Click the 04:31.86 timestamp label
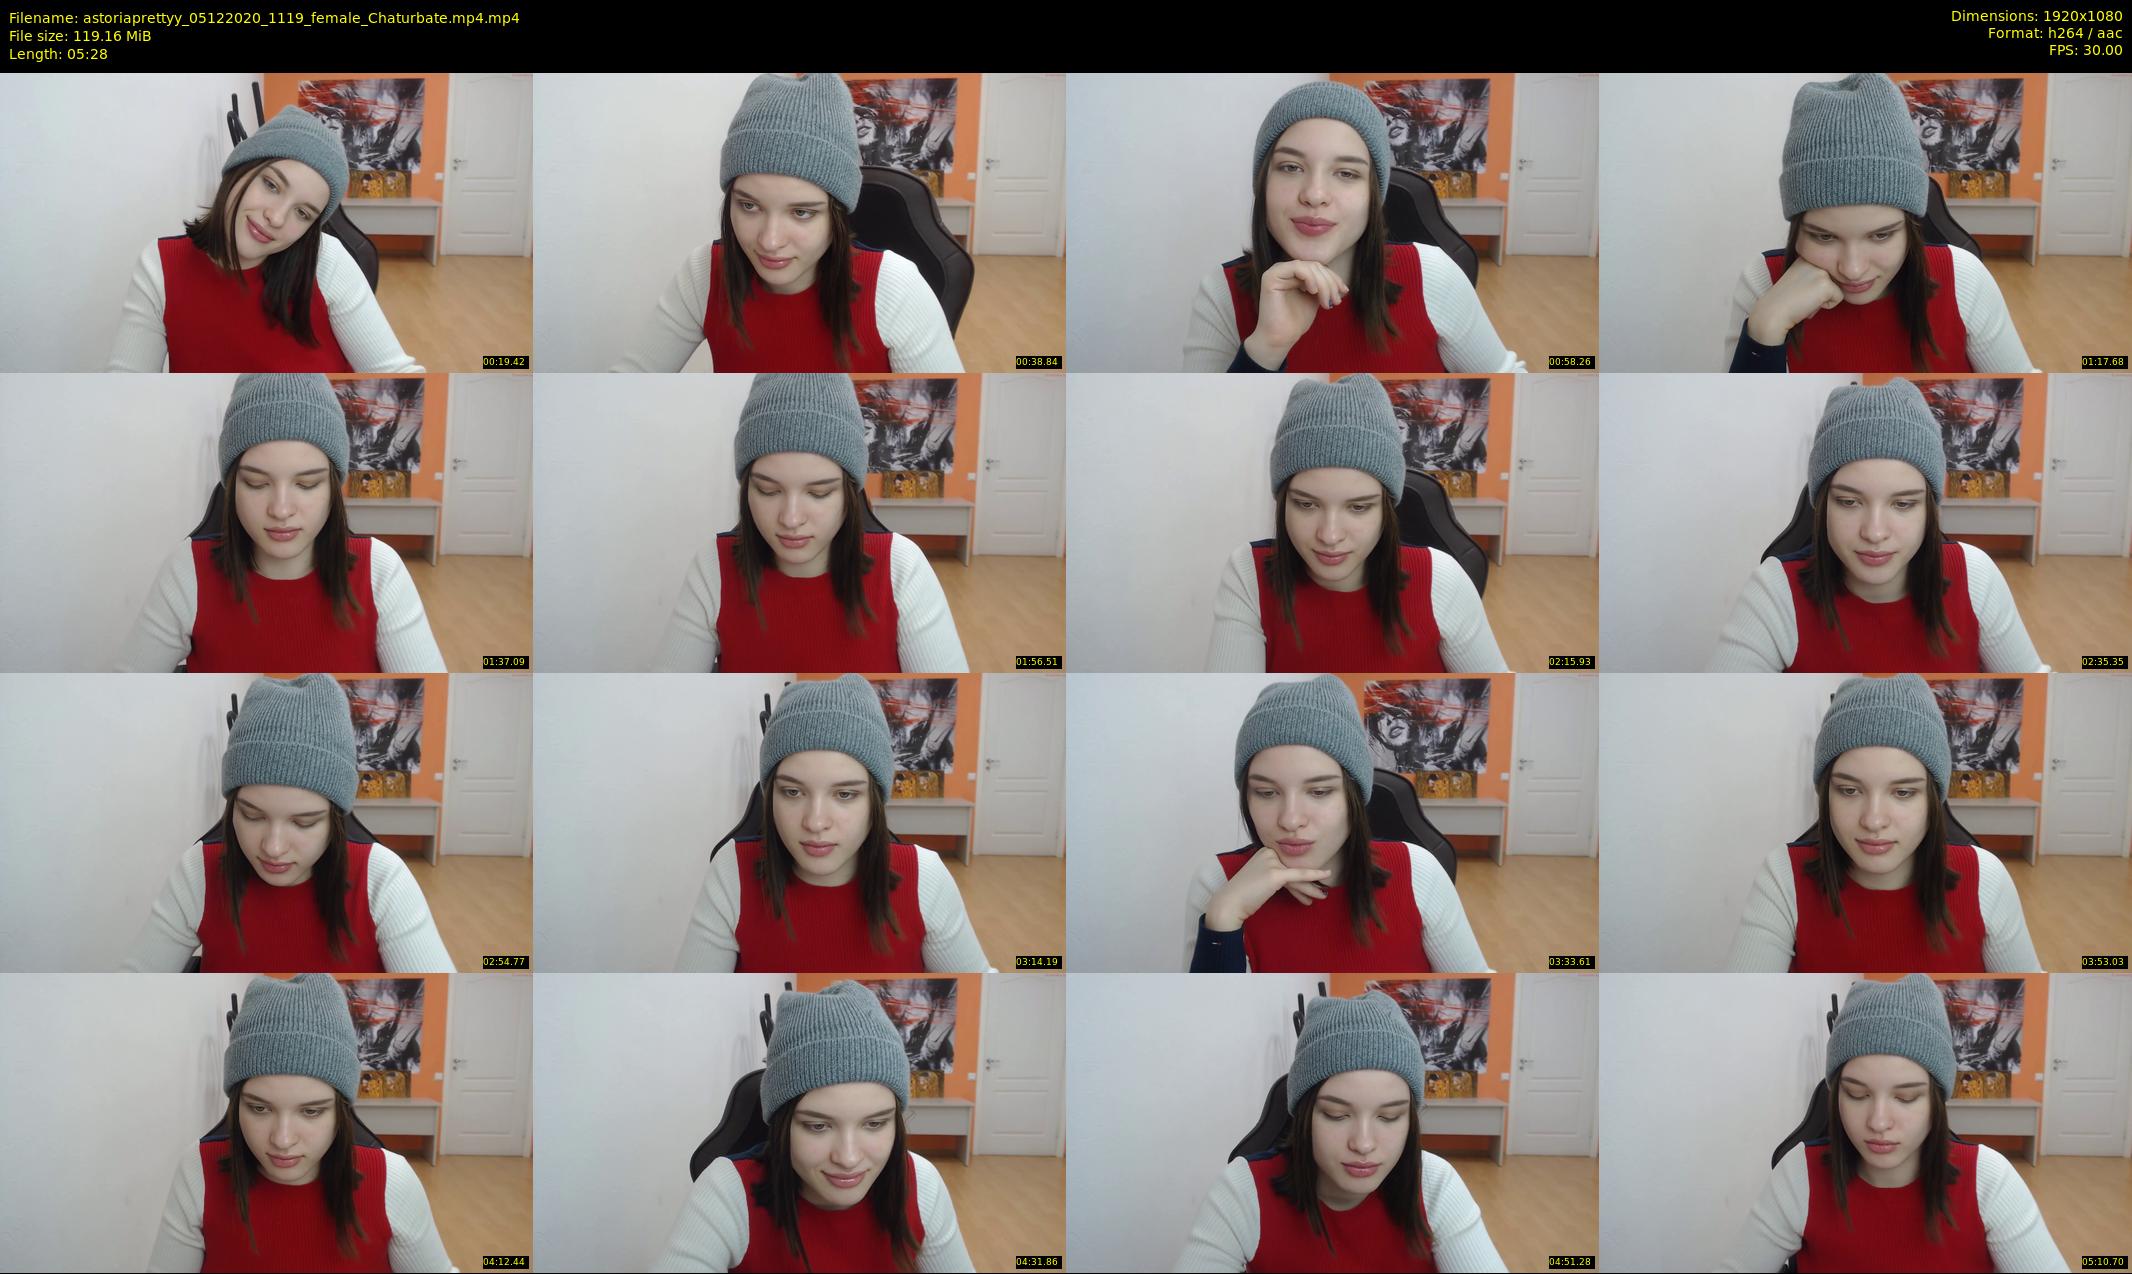 1037,1262
